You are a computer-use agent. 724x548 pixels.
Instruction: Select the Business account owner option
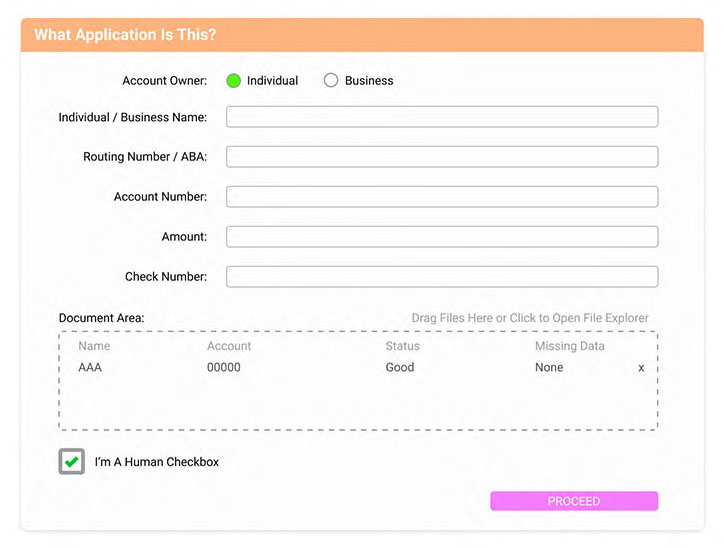[331, 80]
